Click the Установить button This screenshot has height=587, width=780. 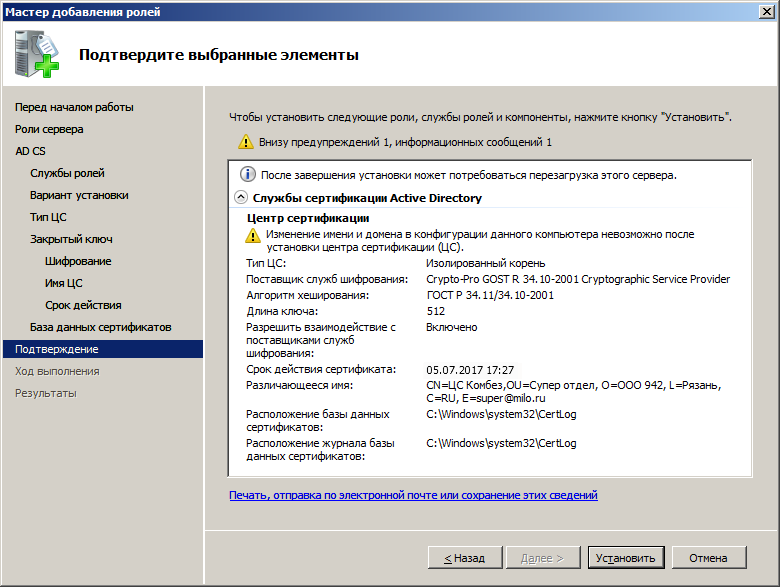tap(625, 558)
